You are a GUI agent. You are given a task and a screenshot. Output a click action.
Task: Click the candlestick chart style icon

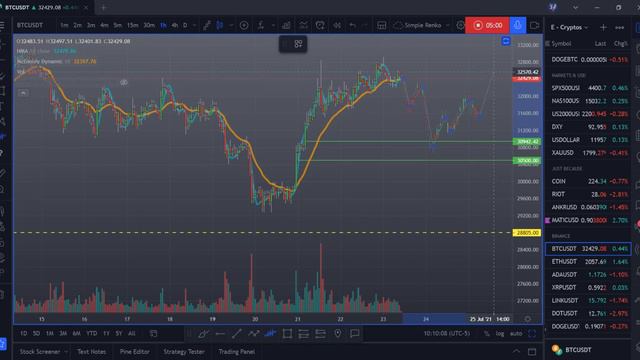click(220, 25)
